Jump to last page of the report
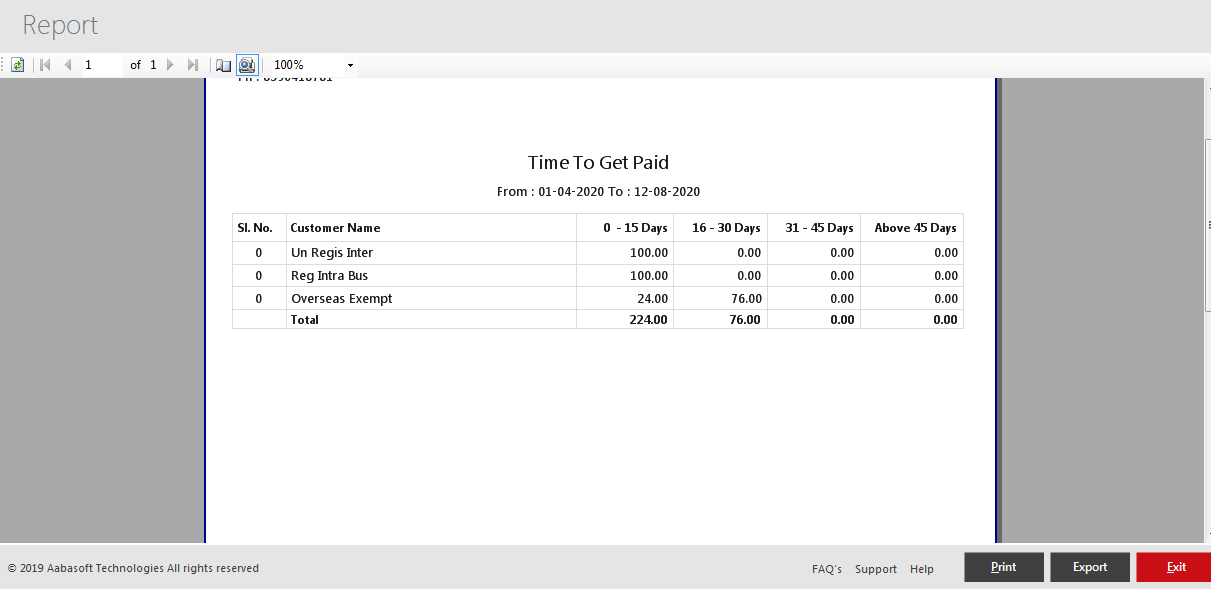 193,65
